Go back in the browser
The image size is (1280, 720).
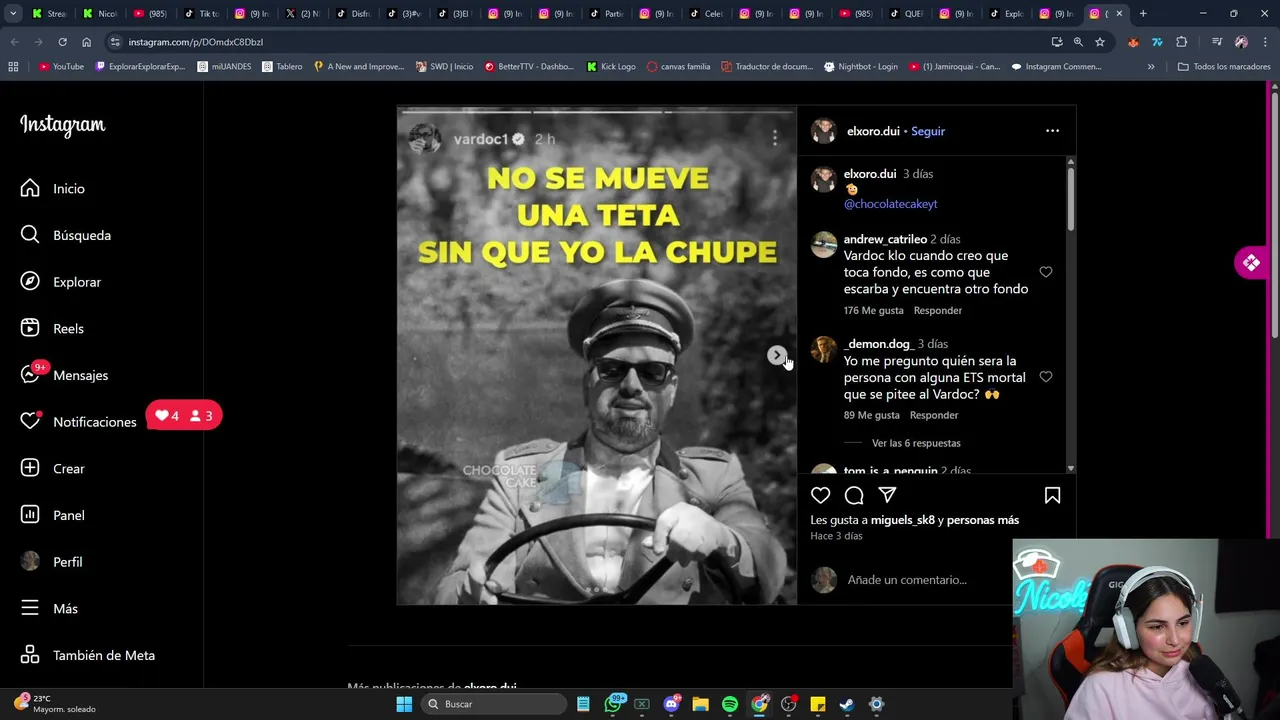click(x=14, y=42)
